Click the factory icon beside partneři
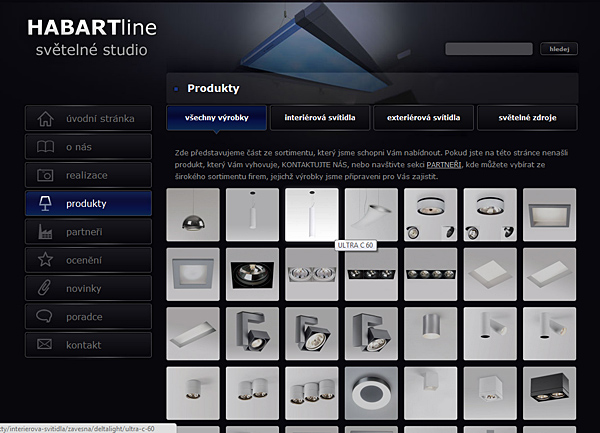600x433 pixels. click(45, 232)
